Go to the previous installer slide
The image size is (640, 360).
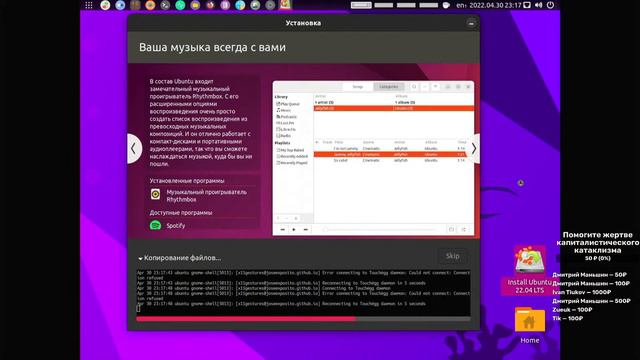click(x=133, y=149)
